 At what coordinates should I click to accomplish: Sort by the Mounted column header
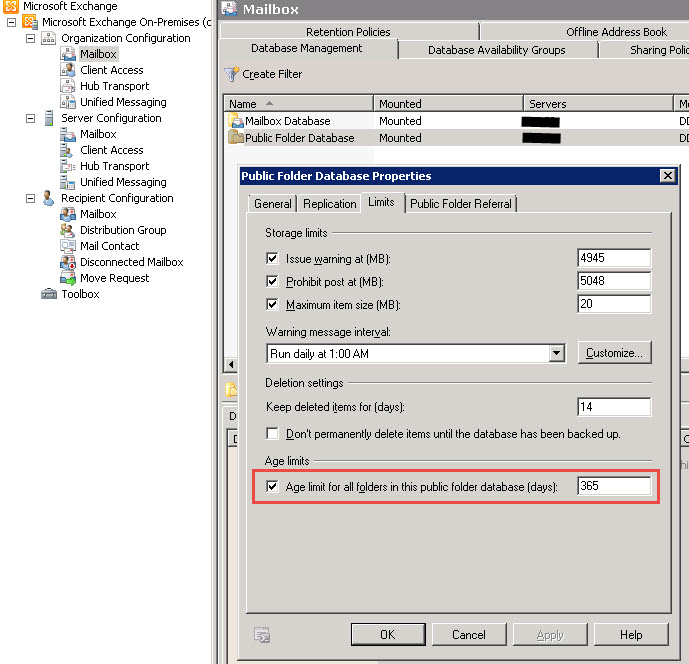pos(448,104)
